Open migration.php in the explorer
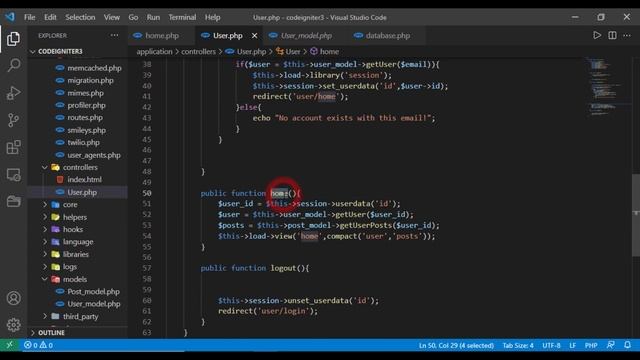The image size is (640, 360). click(90, 80)
